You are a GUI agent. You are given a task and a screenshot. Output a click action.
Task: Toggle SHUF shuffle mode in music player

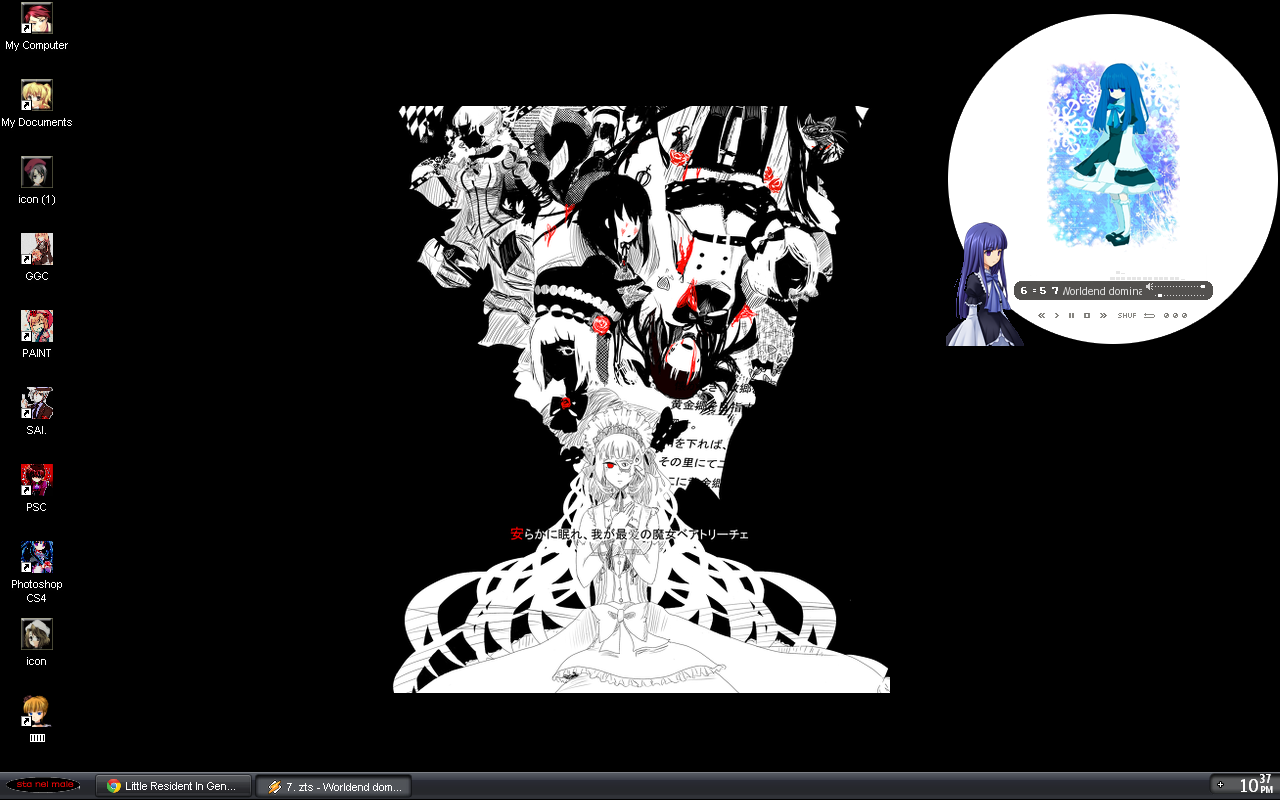click(x=1127, y=316)
